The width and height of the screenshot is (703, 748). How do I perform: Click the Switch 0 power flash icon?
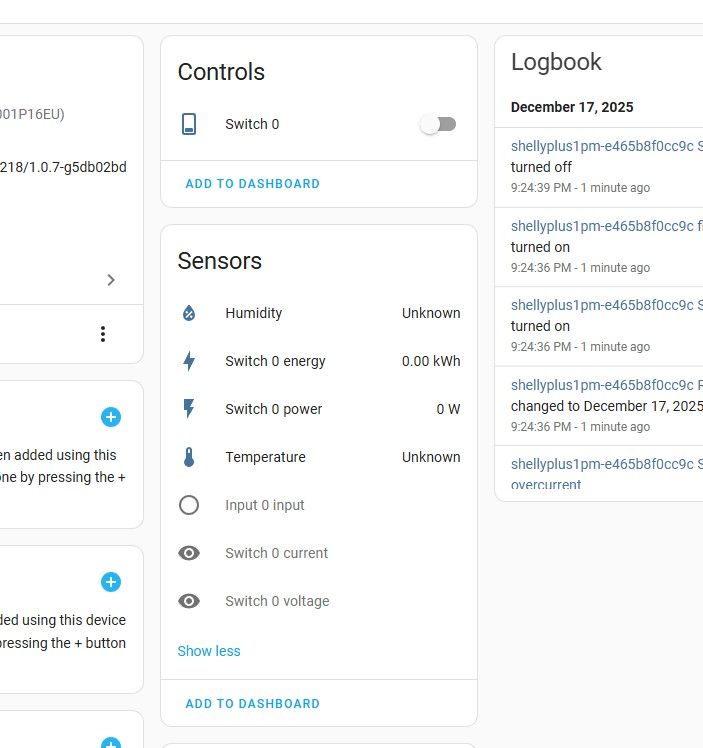(x=189, y=409)
